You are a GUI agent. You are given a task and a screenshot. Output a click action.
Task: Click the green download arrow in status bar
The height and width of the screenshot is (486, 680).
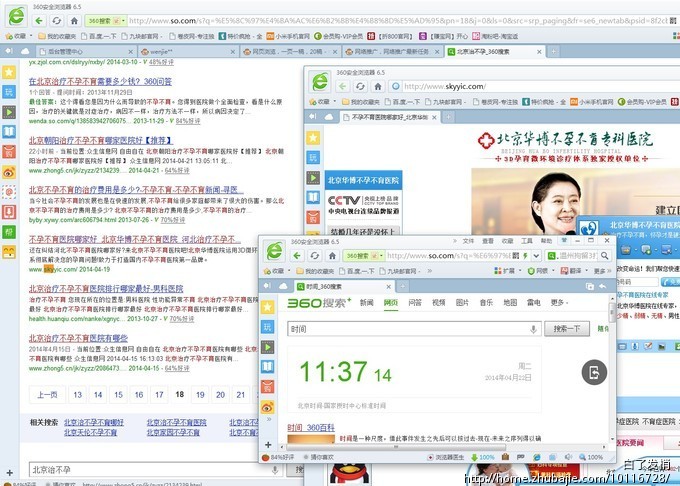click(x=474, y=457)
